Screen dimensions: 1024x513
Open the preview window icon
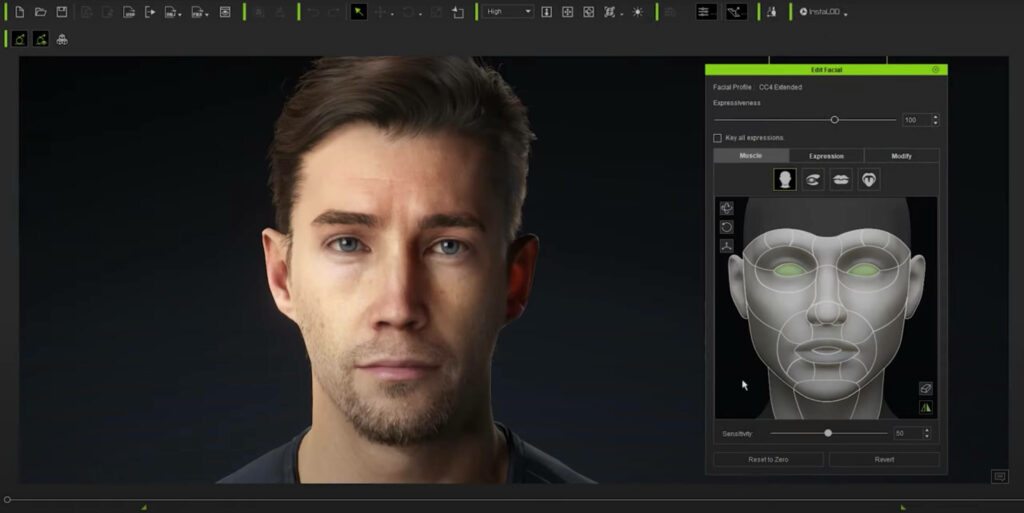point(225,12)
